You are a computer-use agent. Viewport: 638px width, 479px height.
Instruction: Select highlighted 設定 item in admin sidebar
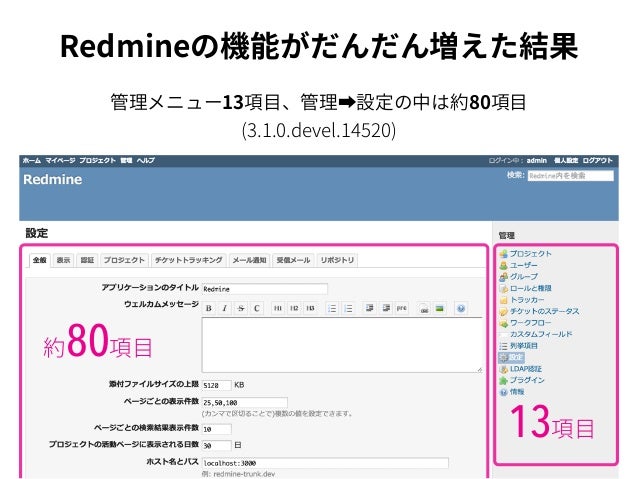512,357
